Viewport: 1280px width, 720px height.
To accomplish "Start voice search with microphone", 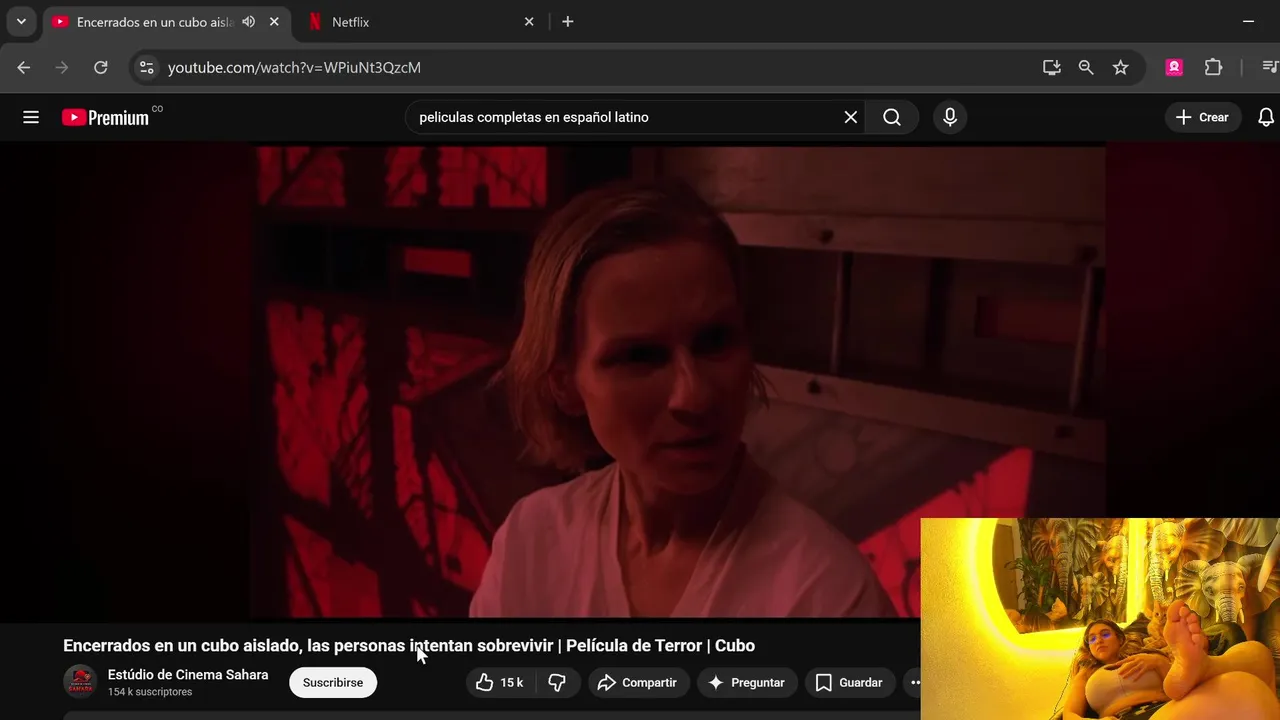I will point(950,118).
